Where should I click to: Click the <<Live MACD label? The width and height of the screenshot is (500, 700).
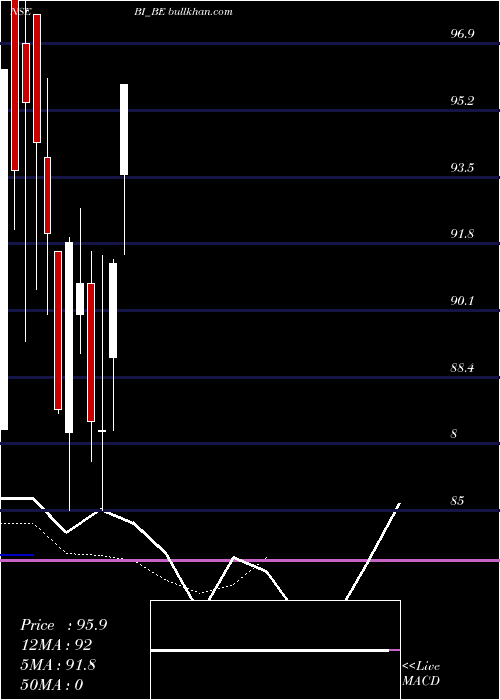421,673
